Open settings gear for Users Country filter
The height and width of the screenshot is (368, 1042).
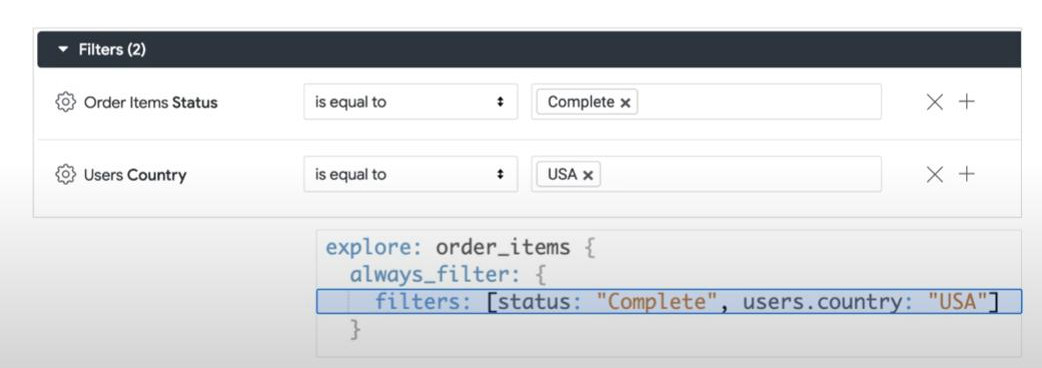click(x=65, y=175)
